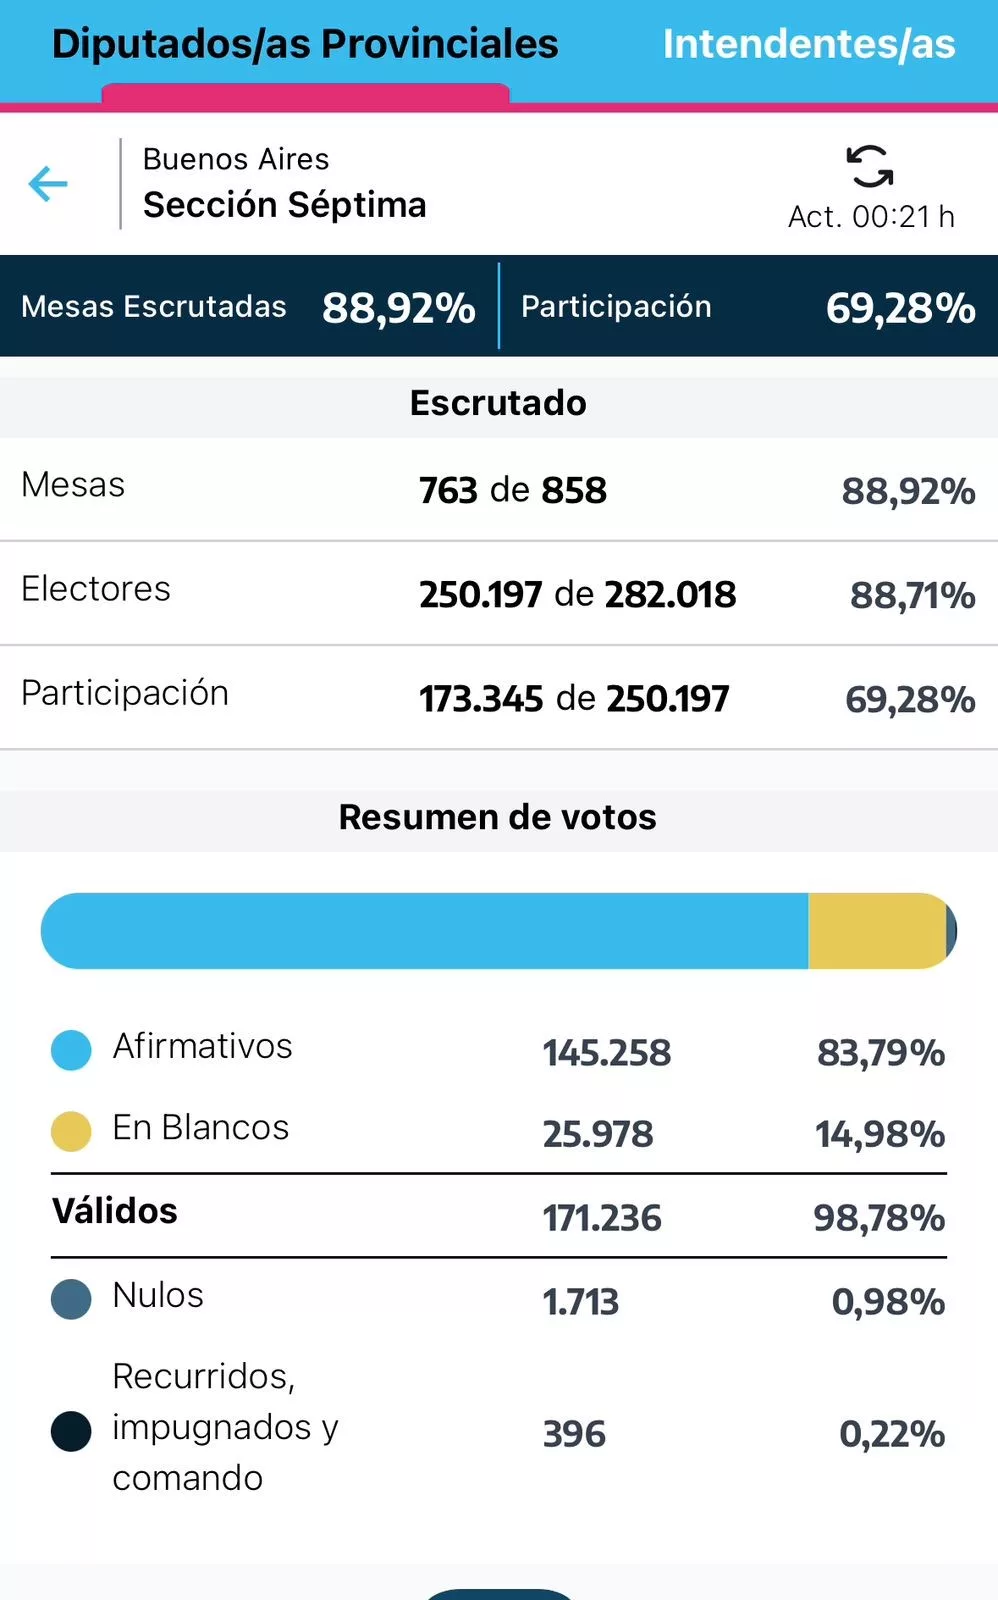This screenshot has height=1600, width=998.
Task: Open the Intendentes/as tab
Action: tap(808, 45)
